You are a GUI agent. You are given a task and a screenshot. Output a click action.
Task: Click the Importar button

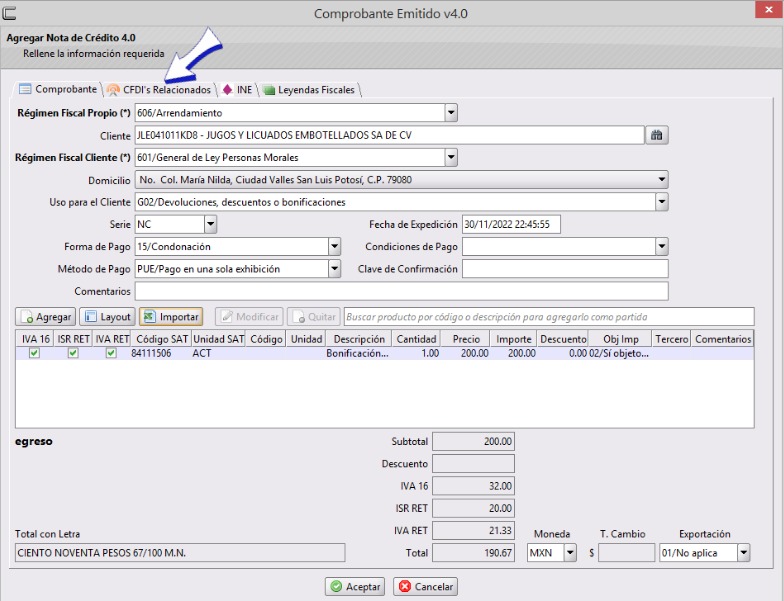click(x=171, y=317)
